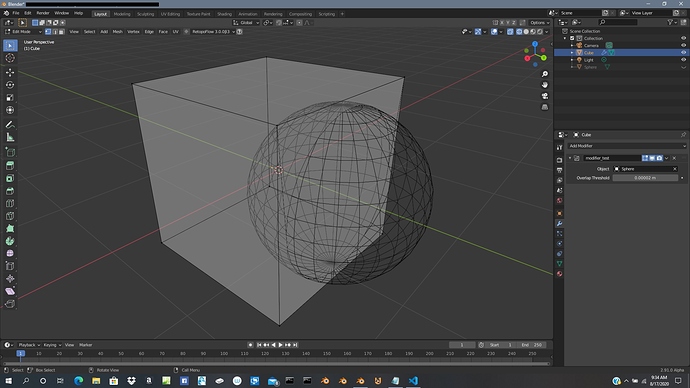Select the Add Cube tool
This screenshot has height=388, width=690.
(x=10, y=153)
